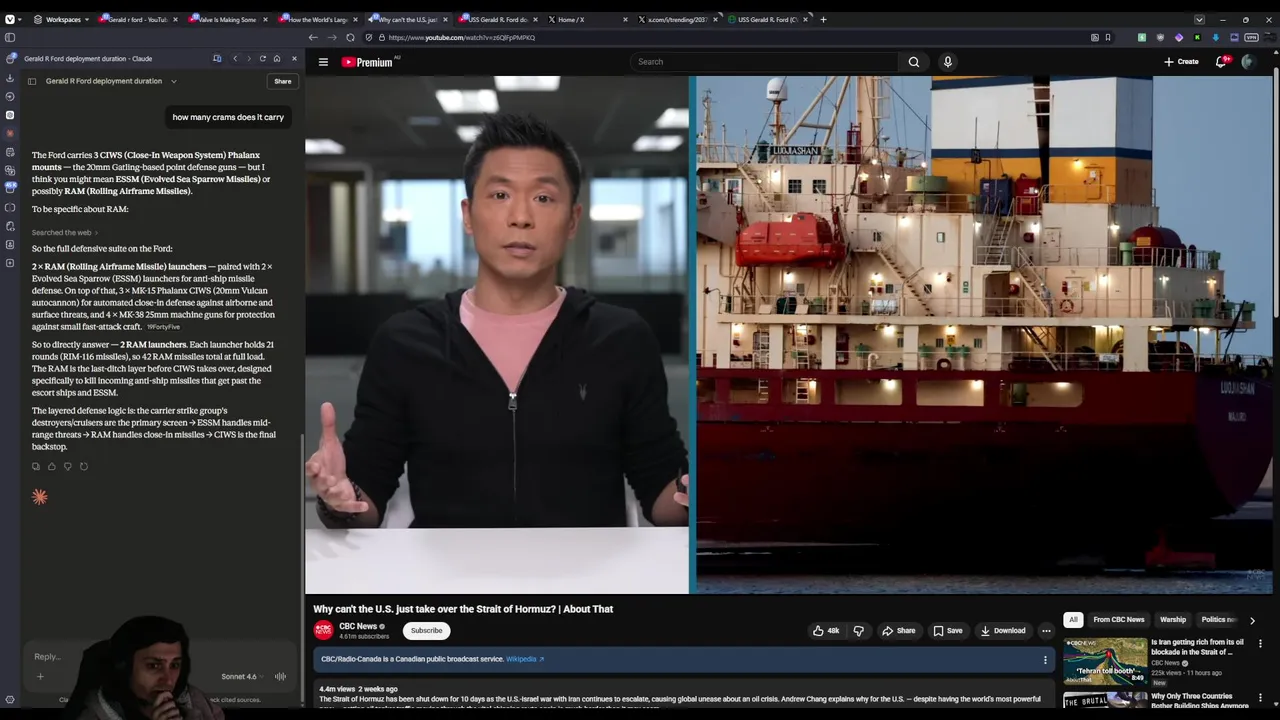Screen dimensions: 1280x720
Task: Click the Claude Share button
Action: 283,82
